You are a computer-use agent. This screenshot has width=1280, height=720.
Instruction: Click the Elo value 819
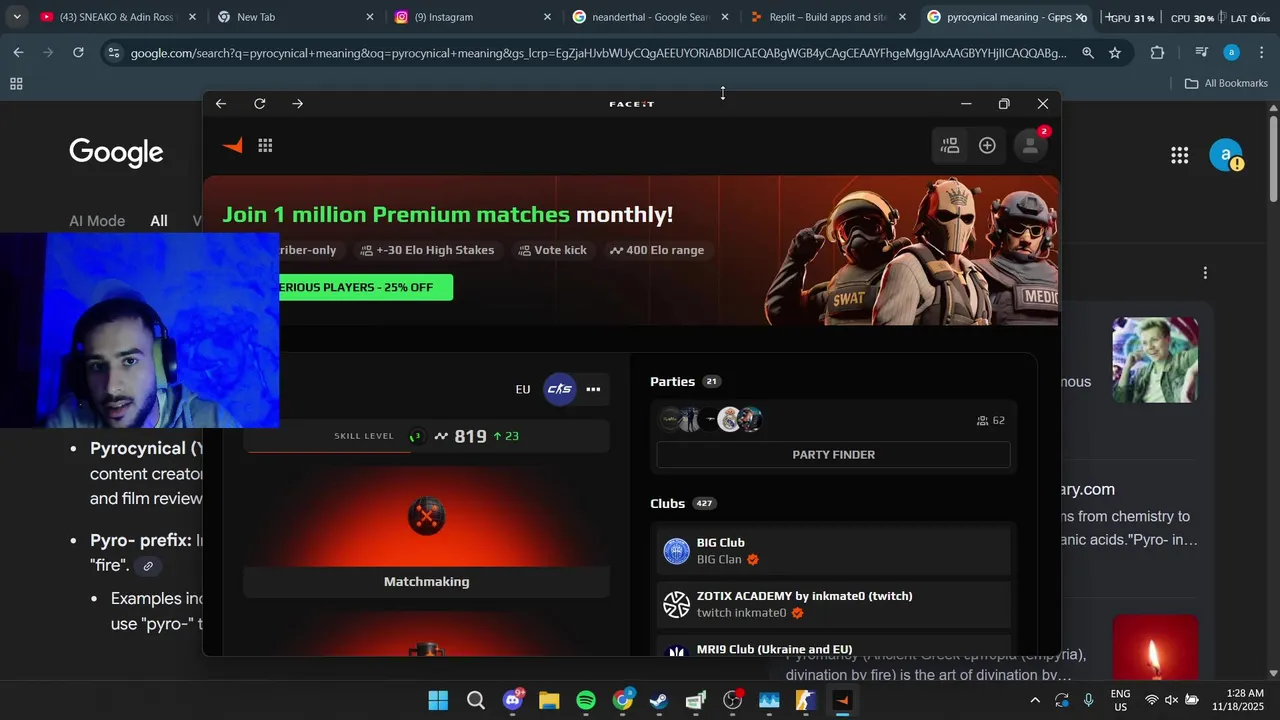pyautogui.click(x=470, y=437)
